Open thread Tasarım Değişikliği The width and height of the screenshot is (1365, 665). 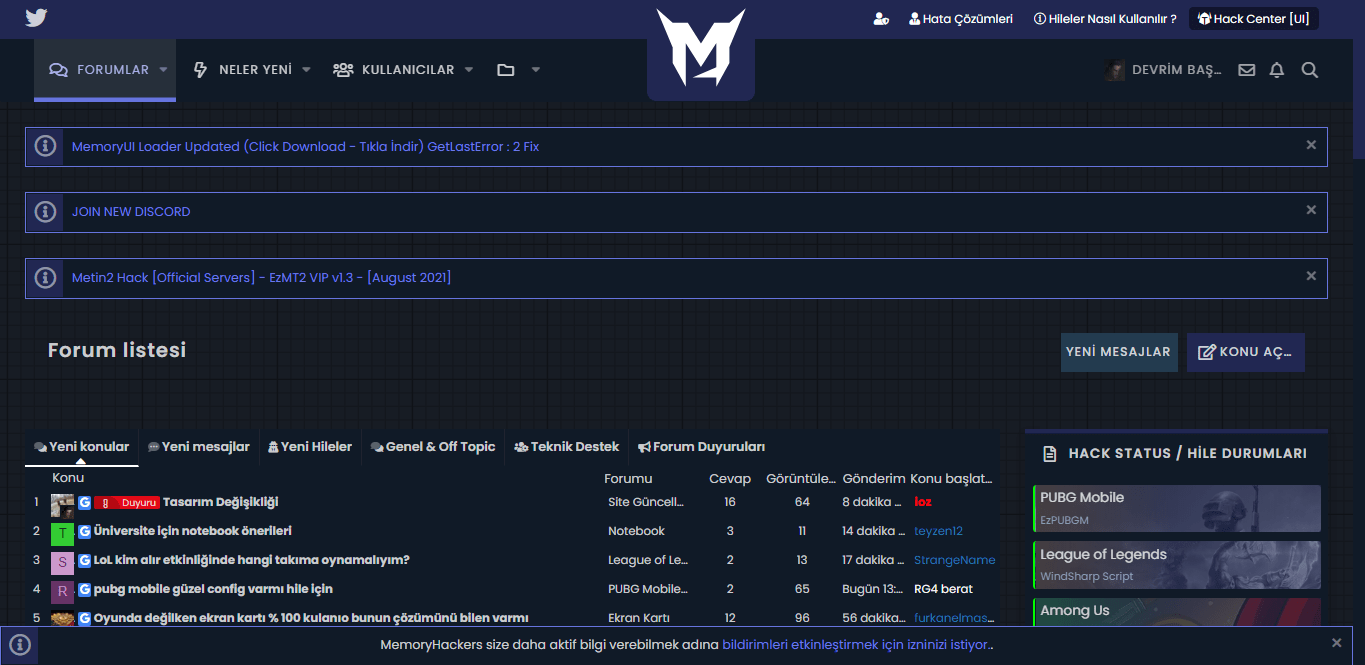point(220,502)
